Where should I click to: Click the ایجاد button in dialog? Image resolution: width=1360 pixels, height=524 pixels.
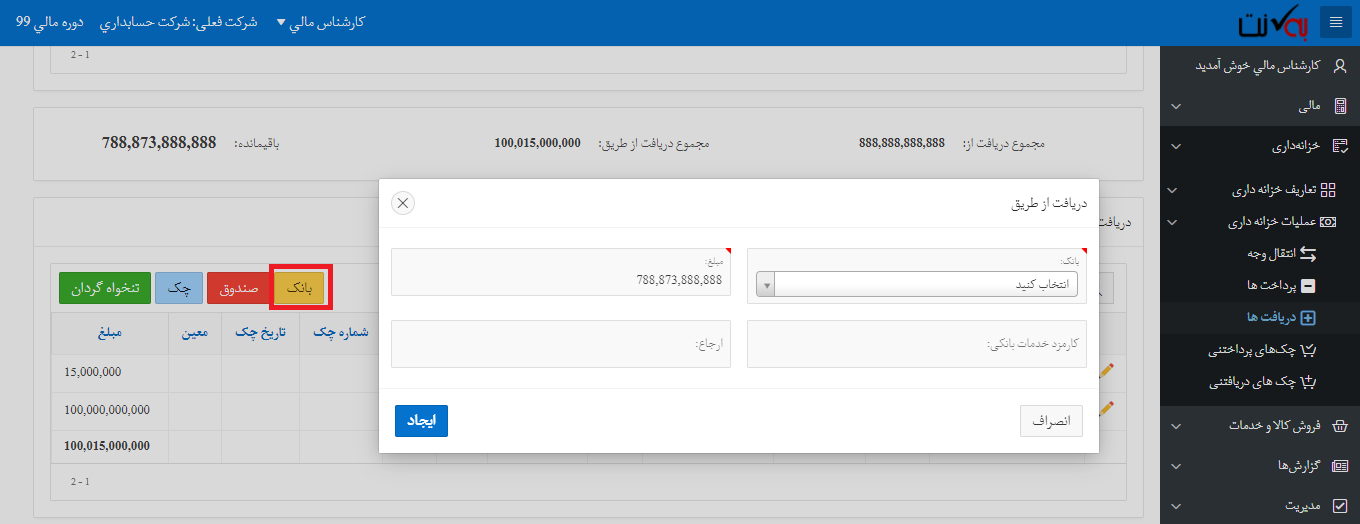421,421
